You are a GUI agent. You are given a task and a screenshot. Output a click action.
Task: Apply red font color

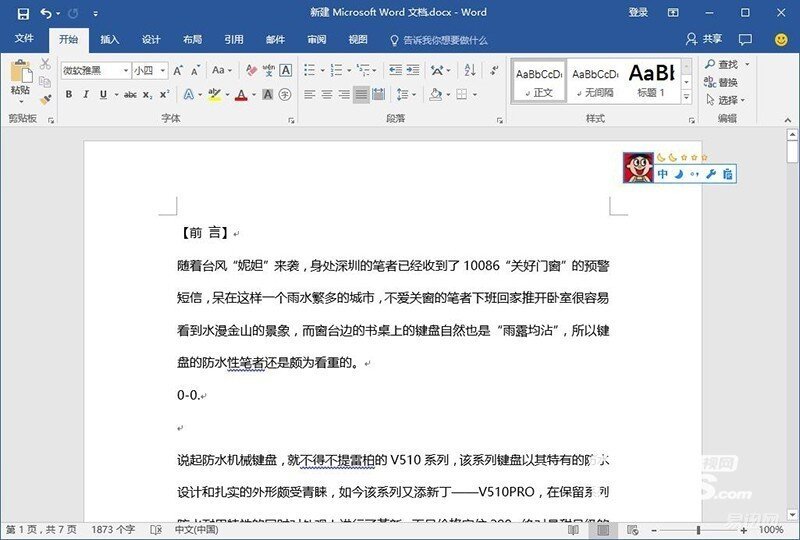click(241, 94)
